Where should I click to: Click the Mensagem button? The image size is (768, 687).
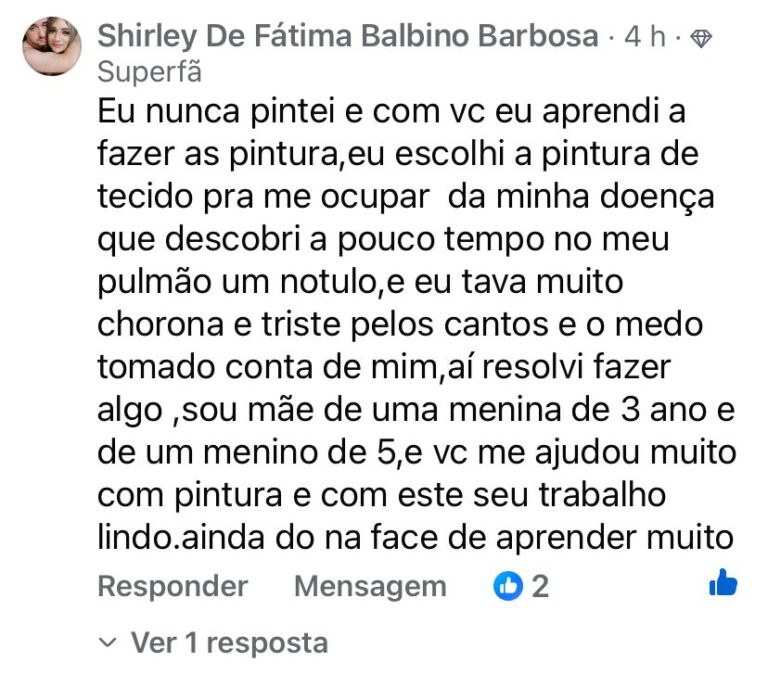370,585
